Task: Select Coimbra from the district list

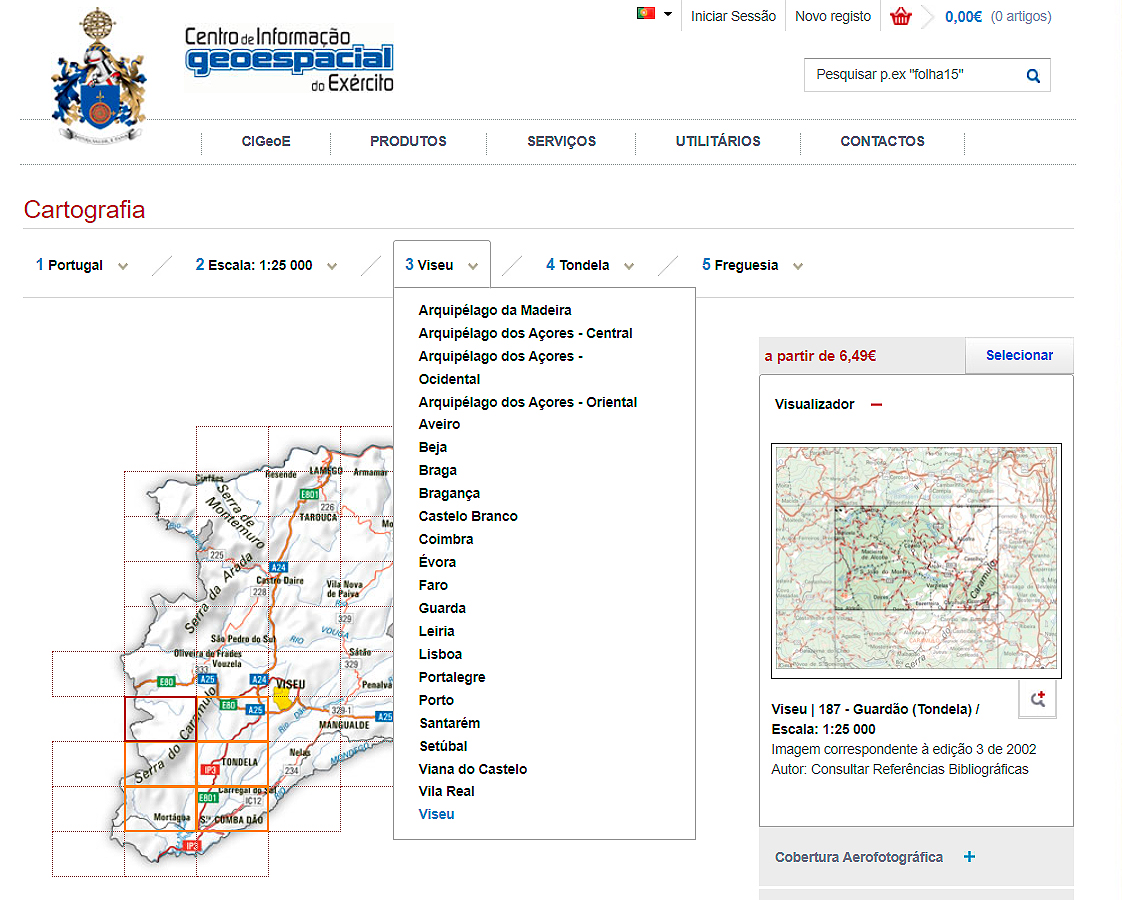Action: [x=446, y=539]
